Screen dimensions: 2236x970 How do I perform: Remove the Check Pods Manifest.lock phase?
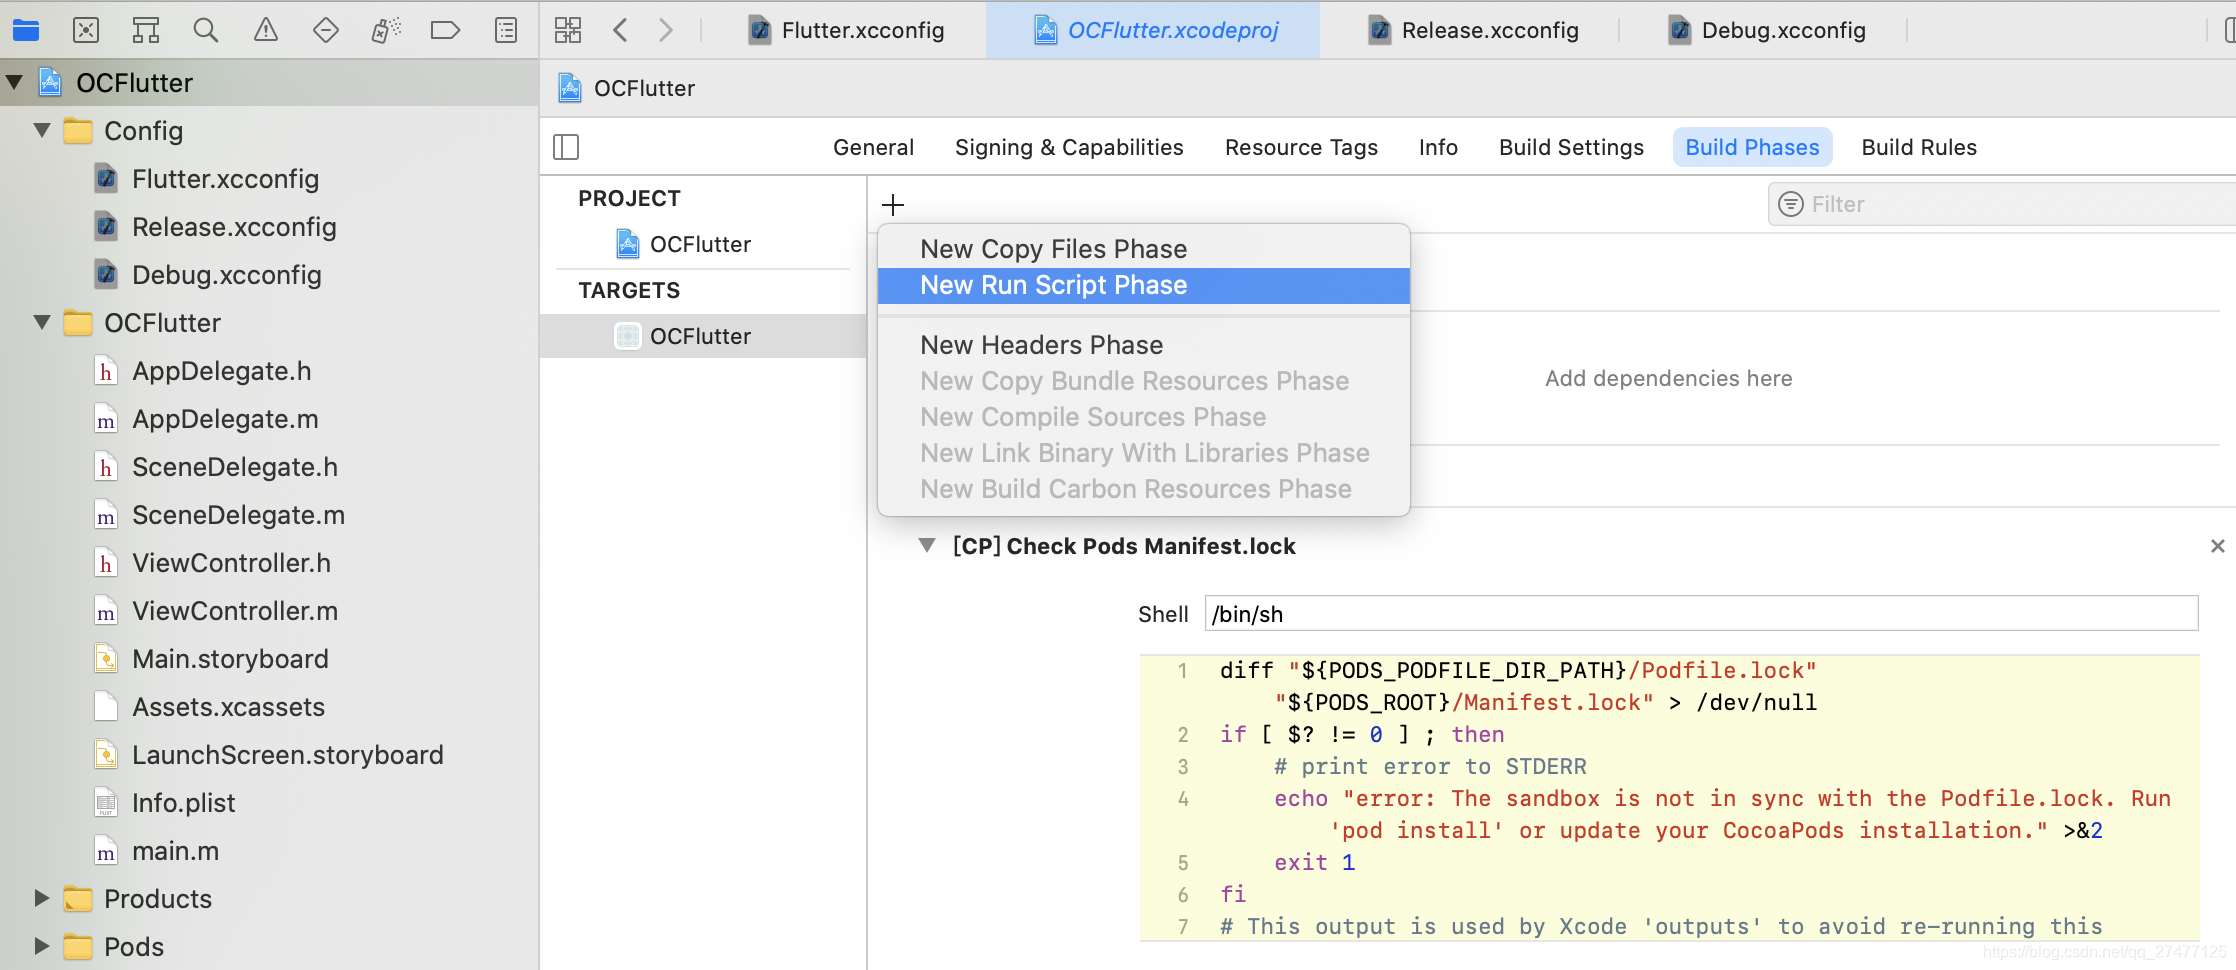click(2217, 546)
